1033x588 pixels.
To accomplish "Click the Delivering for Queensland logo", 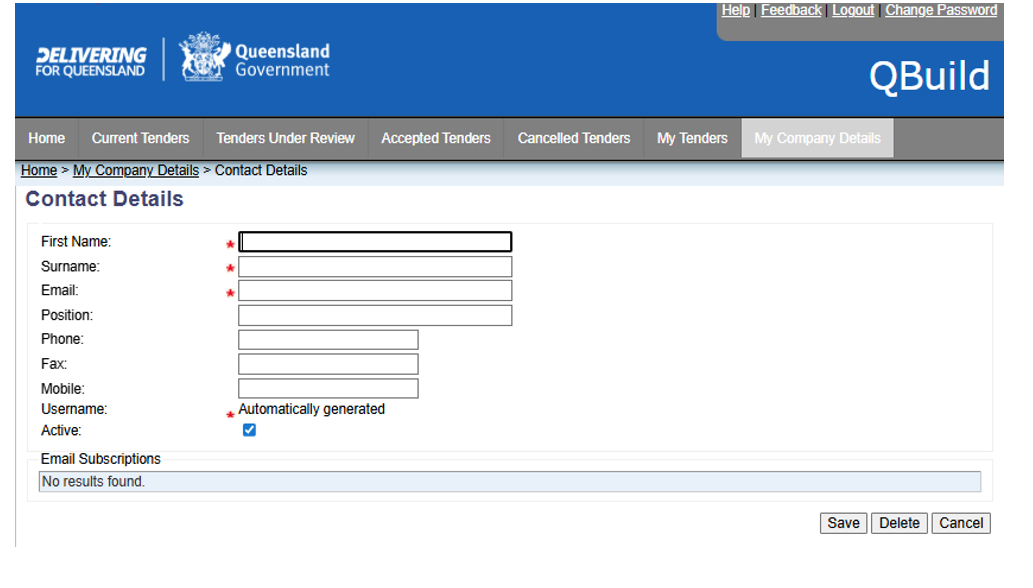I will click(90, 61).
